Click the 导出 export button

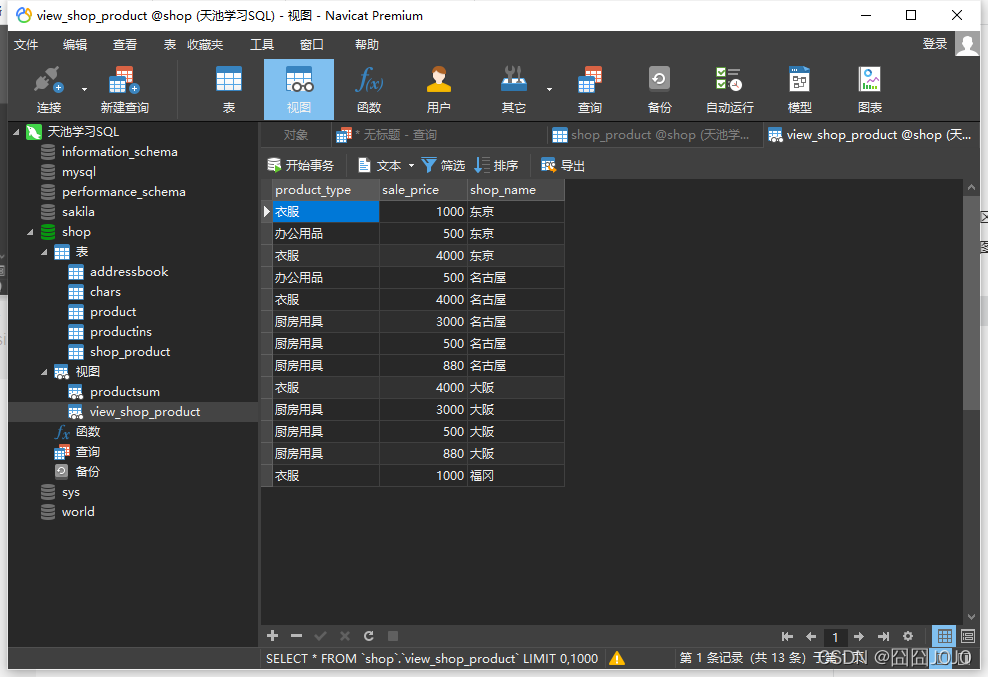tap(563, 165)
